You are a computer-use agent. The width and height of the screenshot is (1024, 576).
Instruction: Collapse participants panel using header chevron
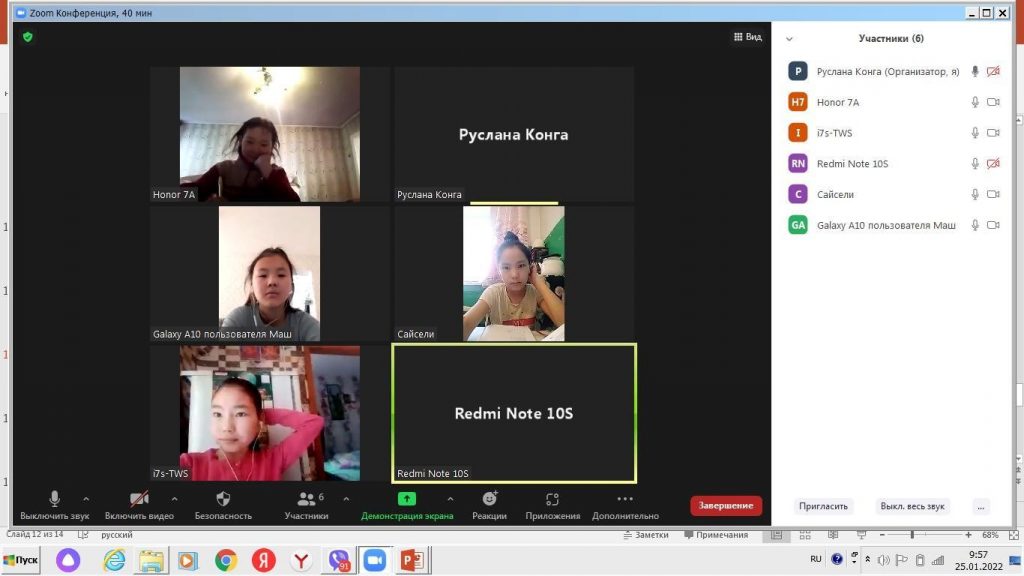coord(789,39)
